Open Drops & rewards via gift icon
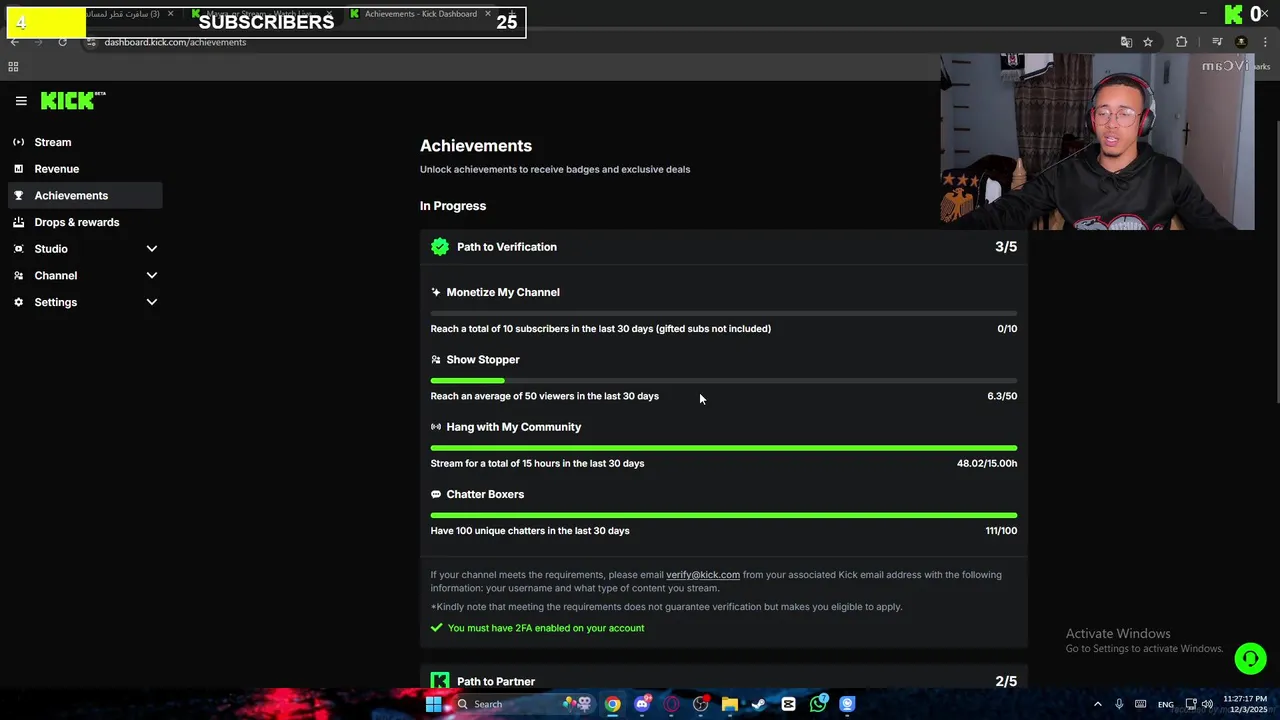The height and width of the screenshot is (720, 1280). tap(18, 222)
